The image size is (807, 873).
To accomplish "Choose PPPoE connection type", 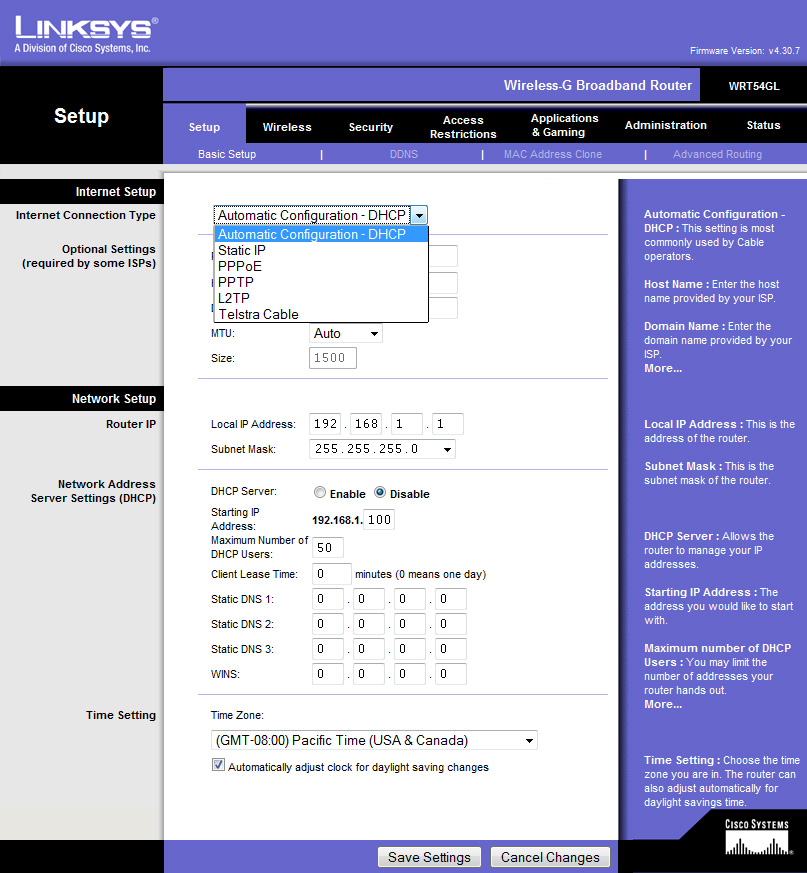I will (x=321, y=266).
